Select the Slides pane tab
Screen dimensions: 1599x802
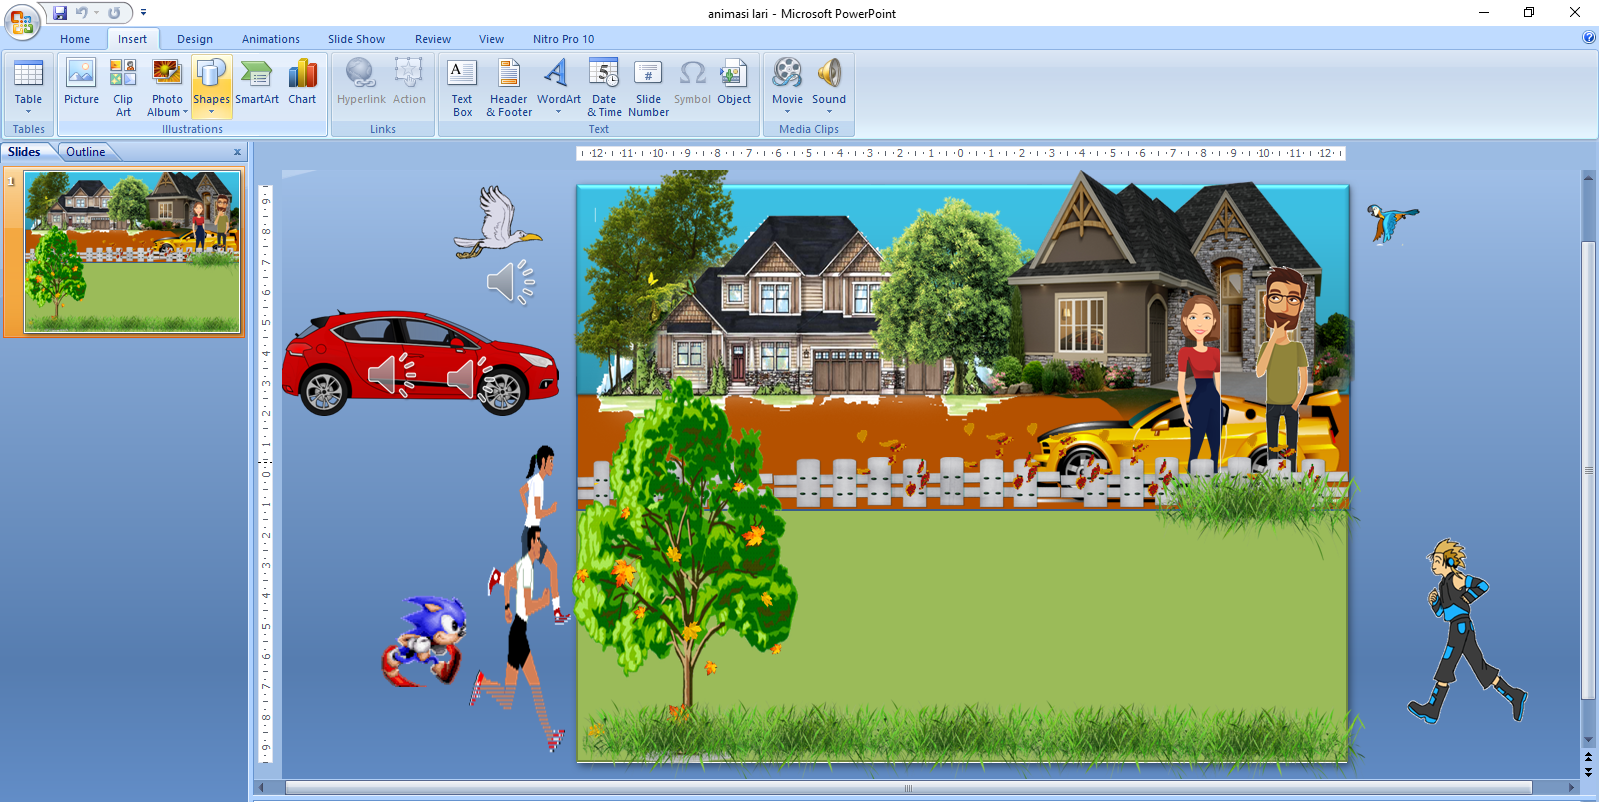(25, 152)
